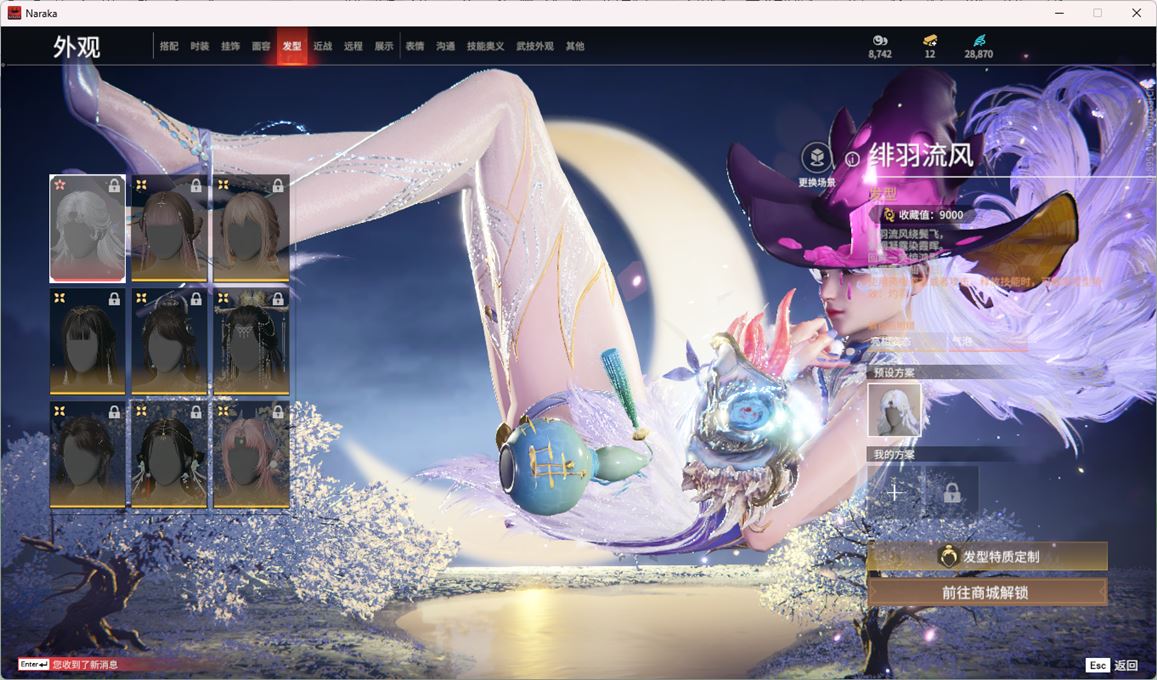1157x680 pixels.
Task: Select the 预设方案 preset hairstyle thumbnail
Action: tap(894, 410)
